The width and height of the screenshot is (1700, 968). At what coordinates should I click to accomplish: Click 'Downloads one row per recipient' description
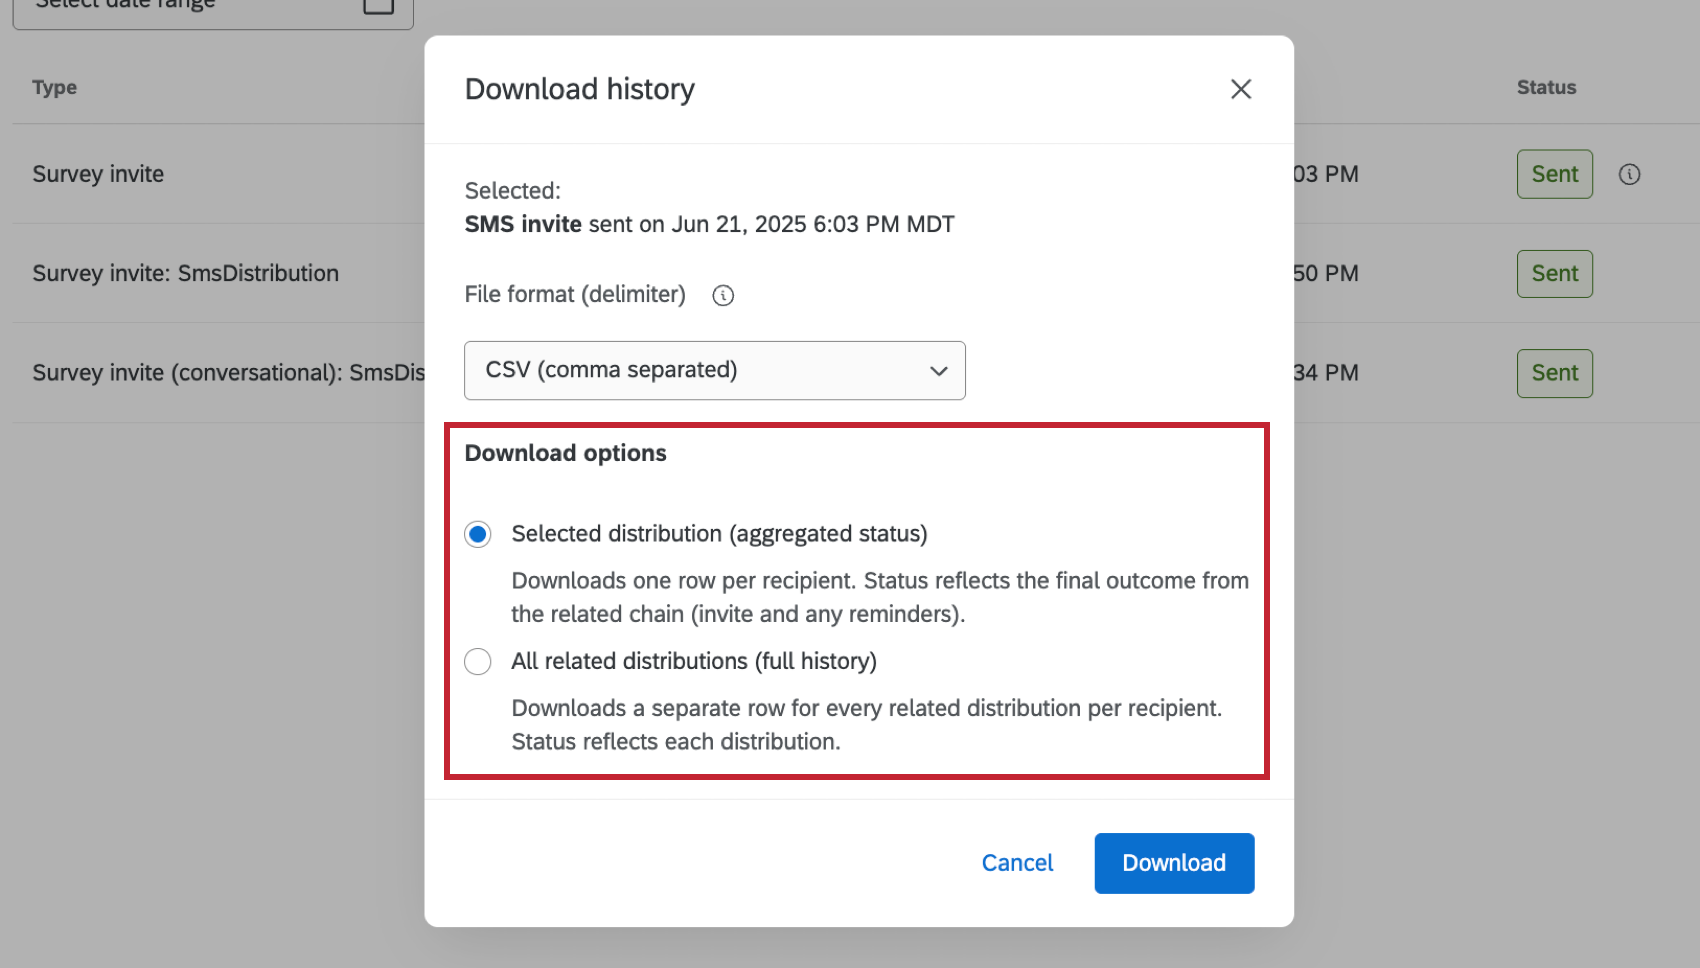(880, 597)
